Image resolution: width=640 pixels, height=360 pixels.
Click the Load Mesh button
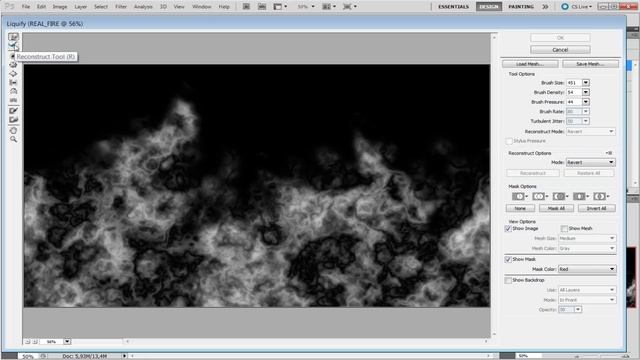tap(530, 64)
